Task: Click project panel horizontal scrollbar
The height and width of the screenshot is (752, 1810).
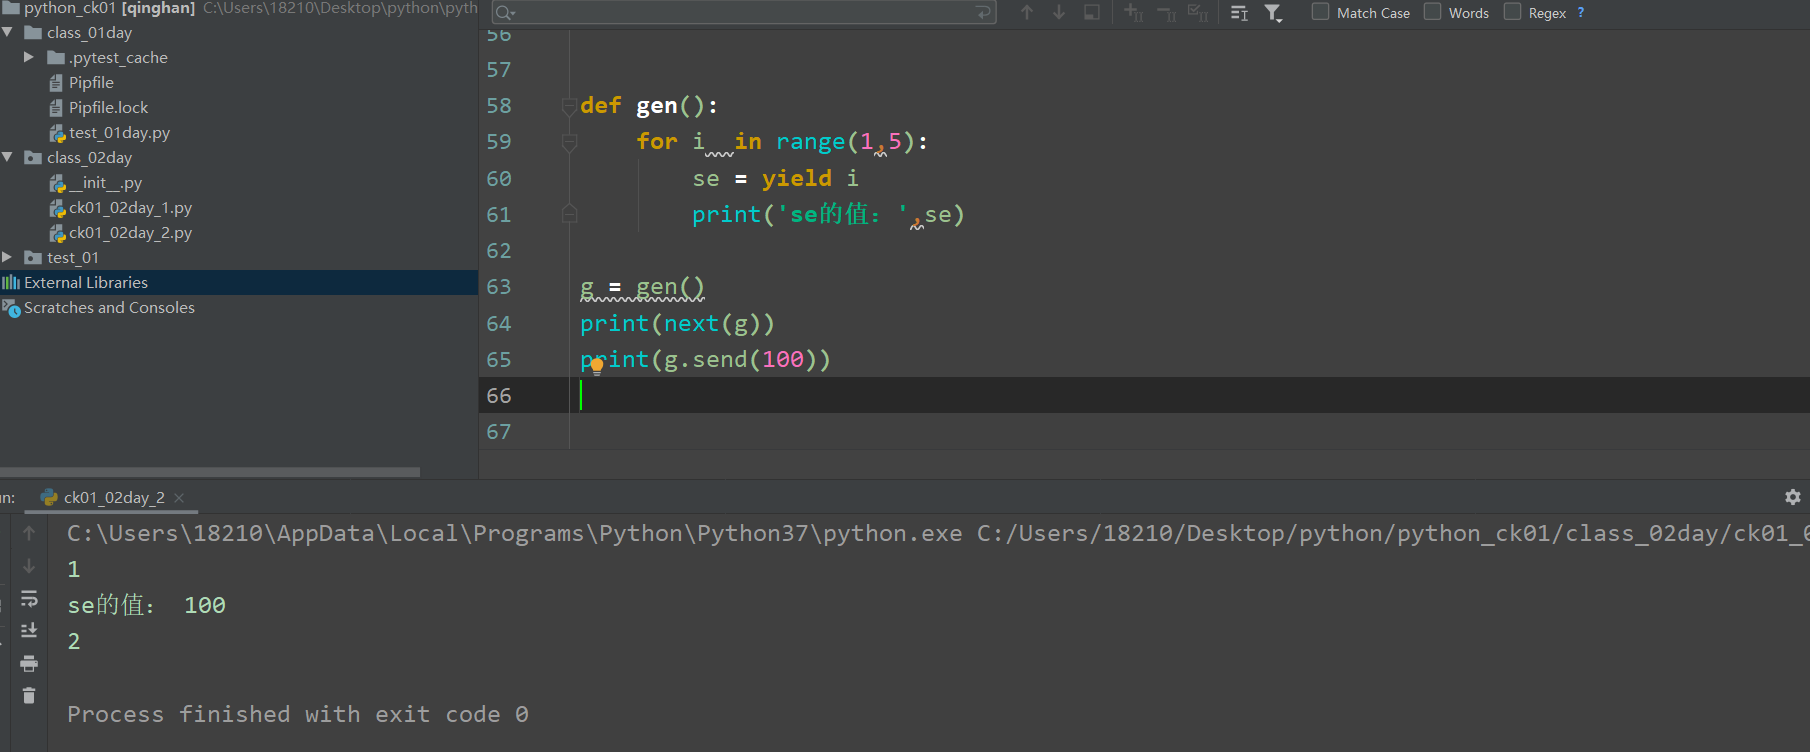Action: 210,472
